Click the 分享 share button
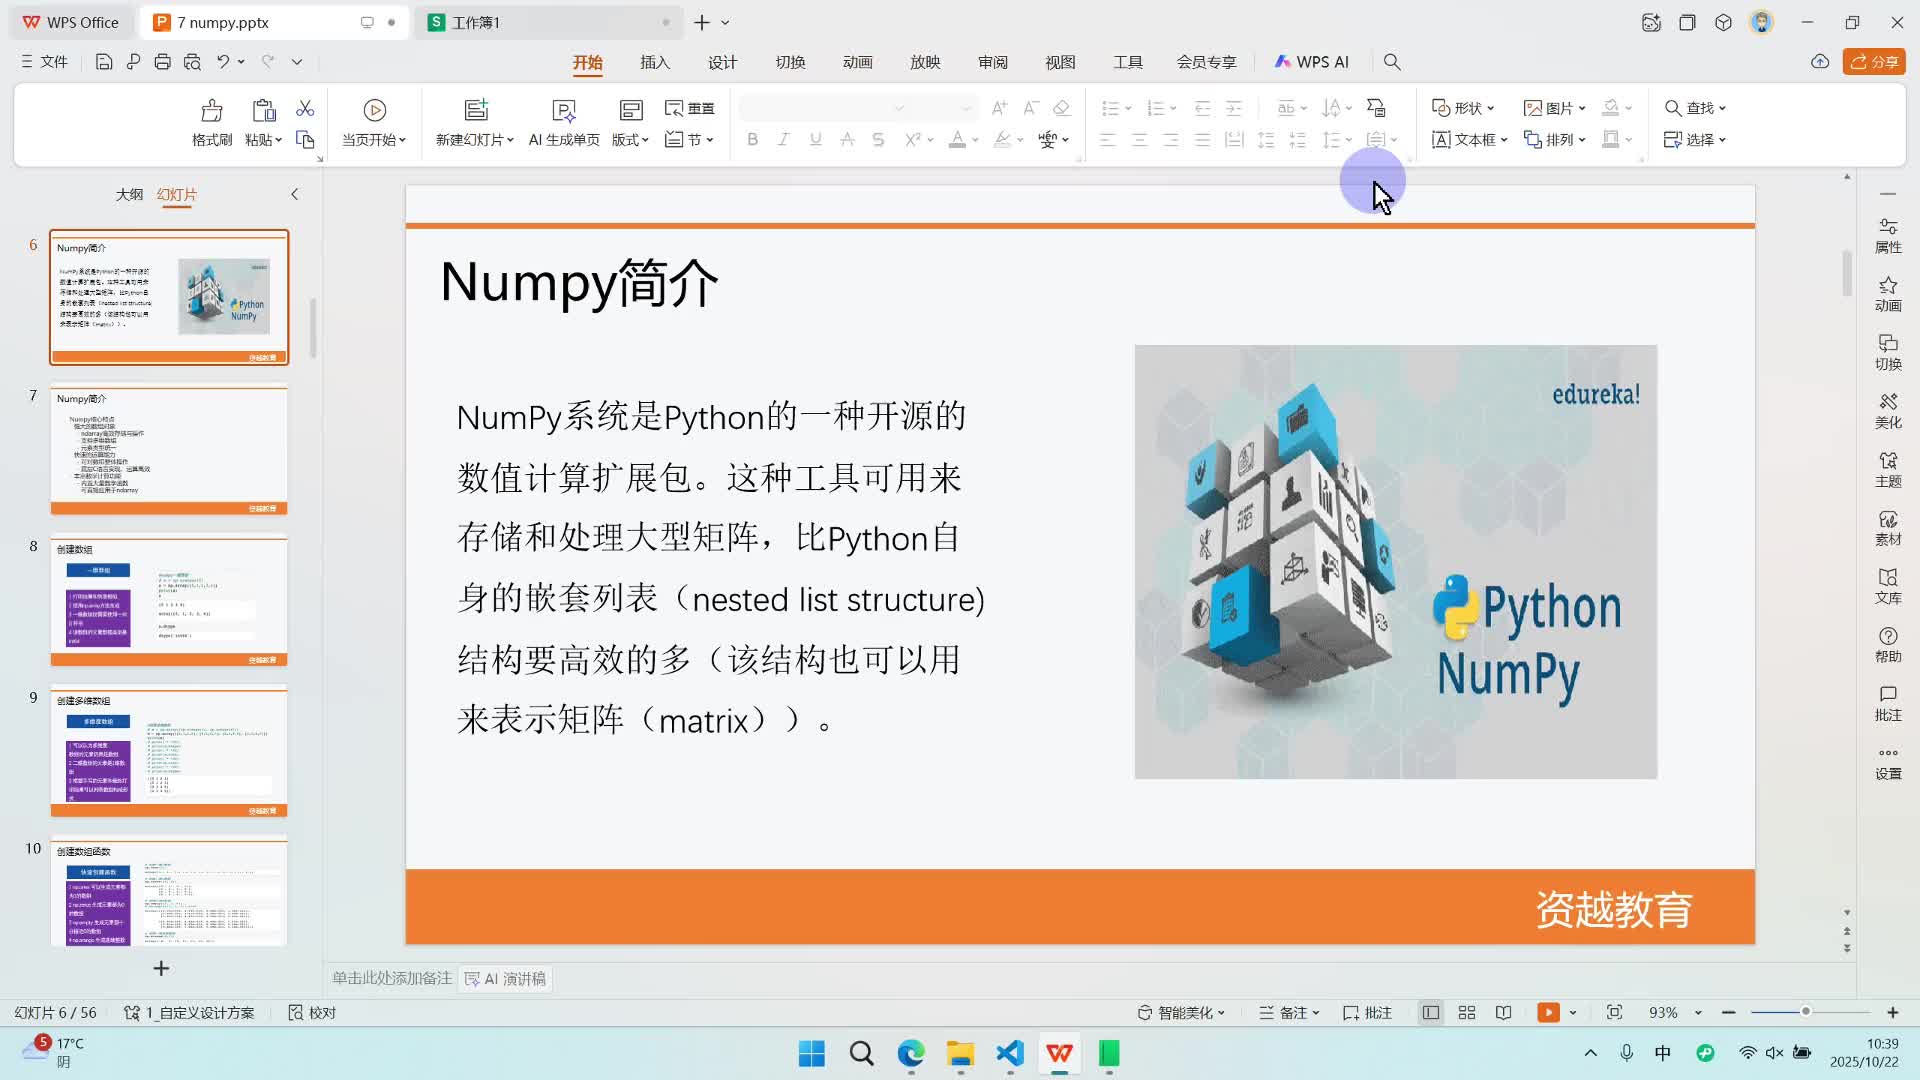 [1875, 62]
